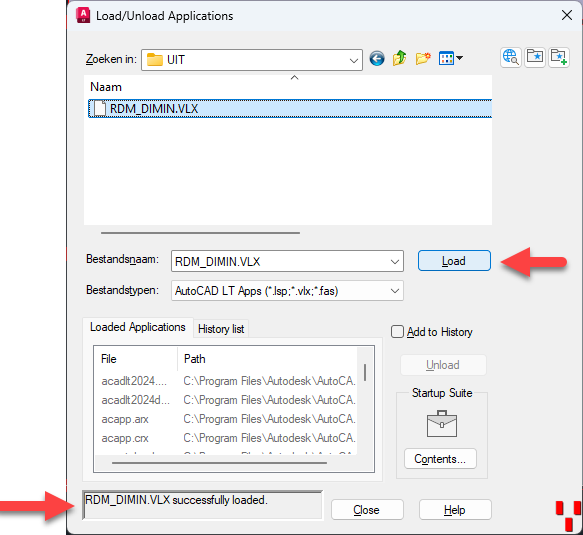Expand the Bestandstypen file type dropdown
Image resolution: width=583 pixels, height=535 pixels.
pos(395,291)
